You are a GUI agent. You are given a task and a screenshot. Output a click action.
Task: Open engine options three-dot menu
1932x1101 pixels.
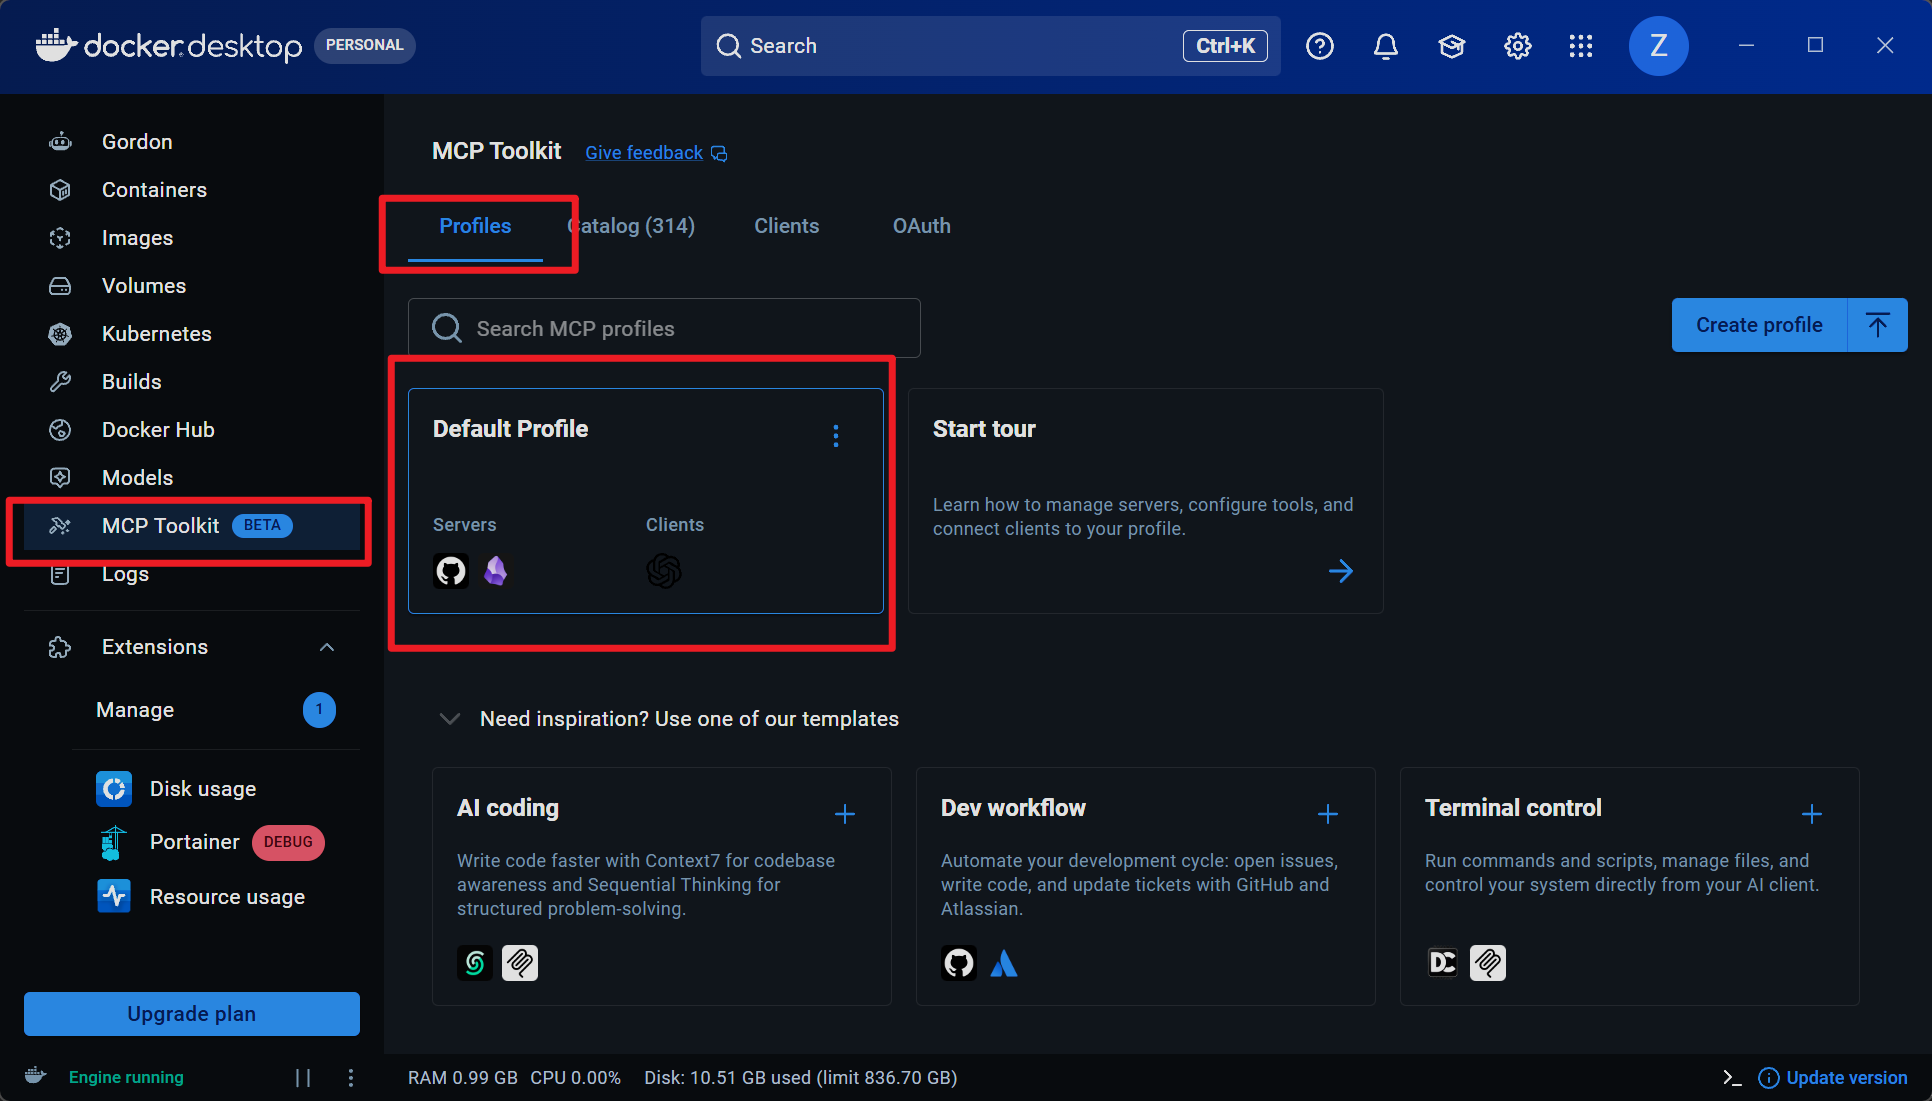tap(350, 1077)
